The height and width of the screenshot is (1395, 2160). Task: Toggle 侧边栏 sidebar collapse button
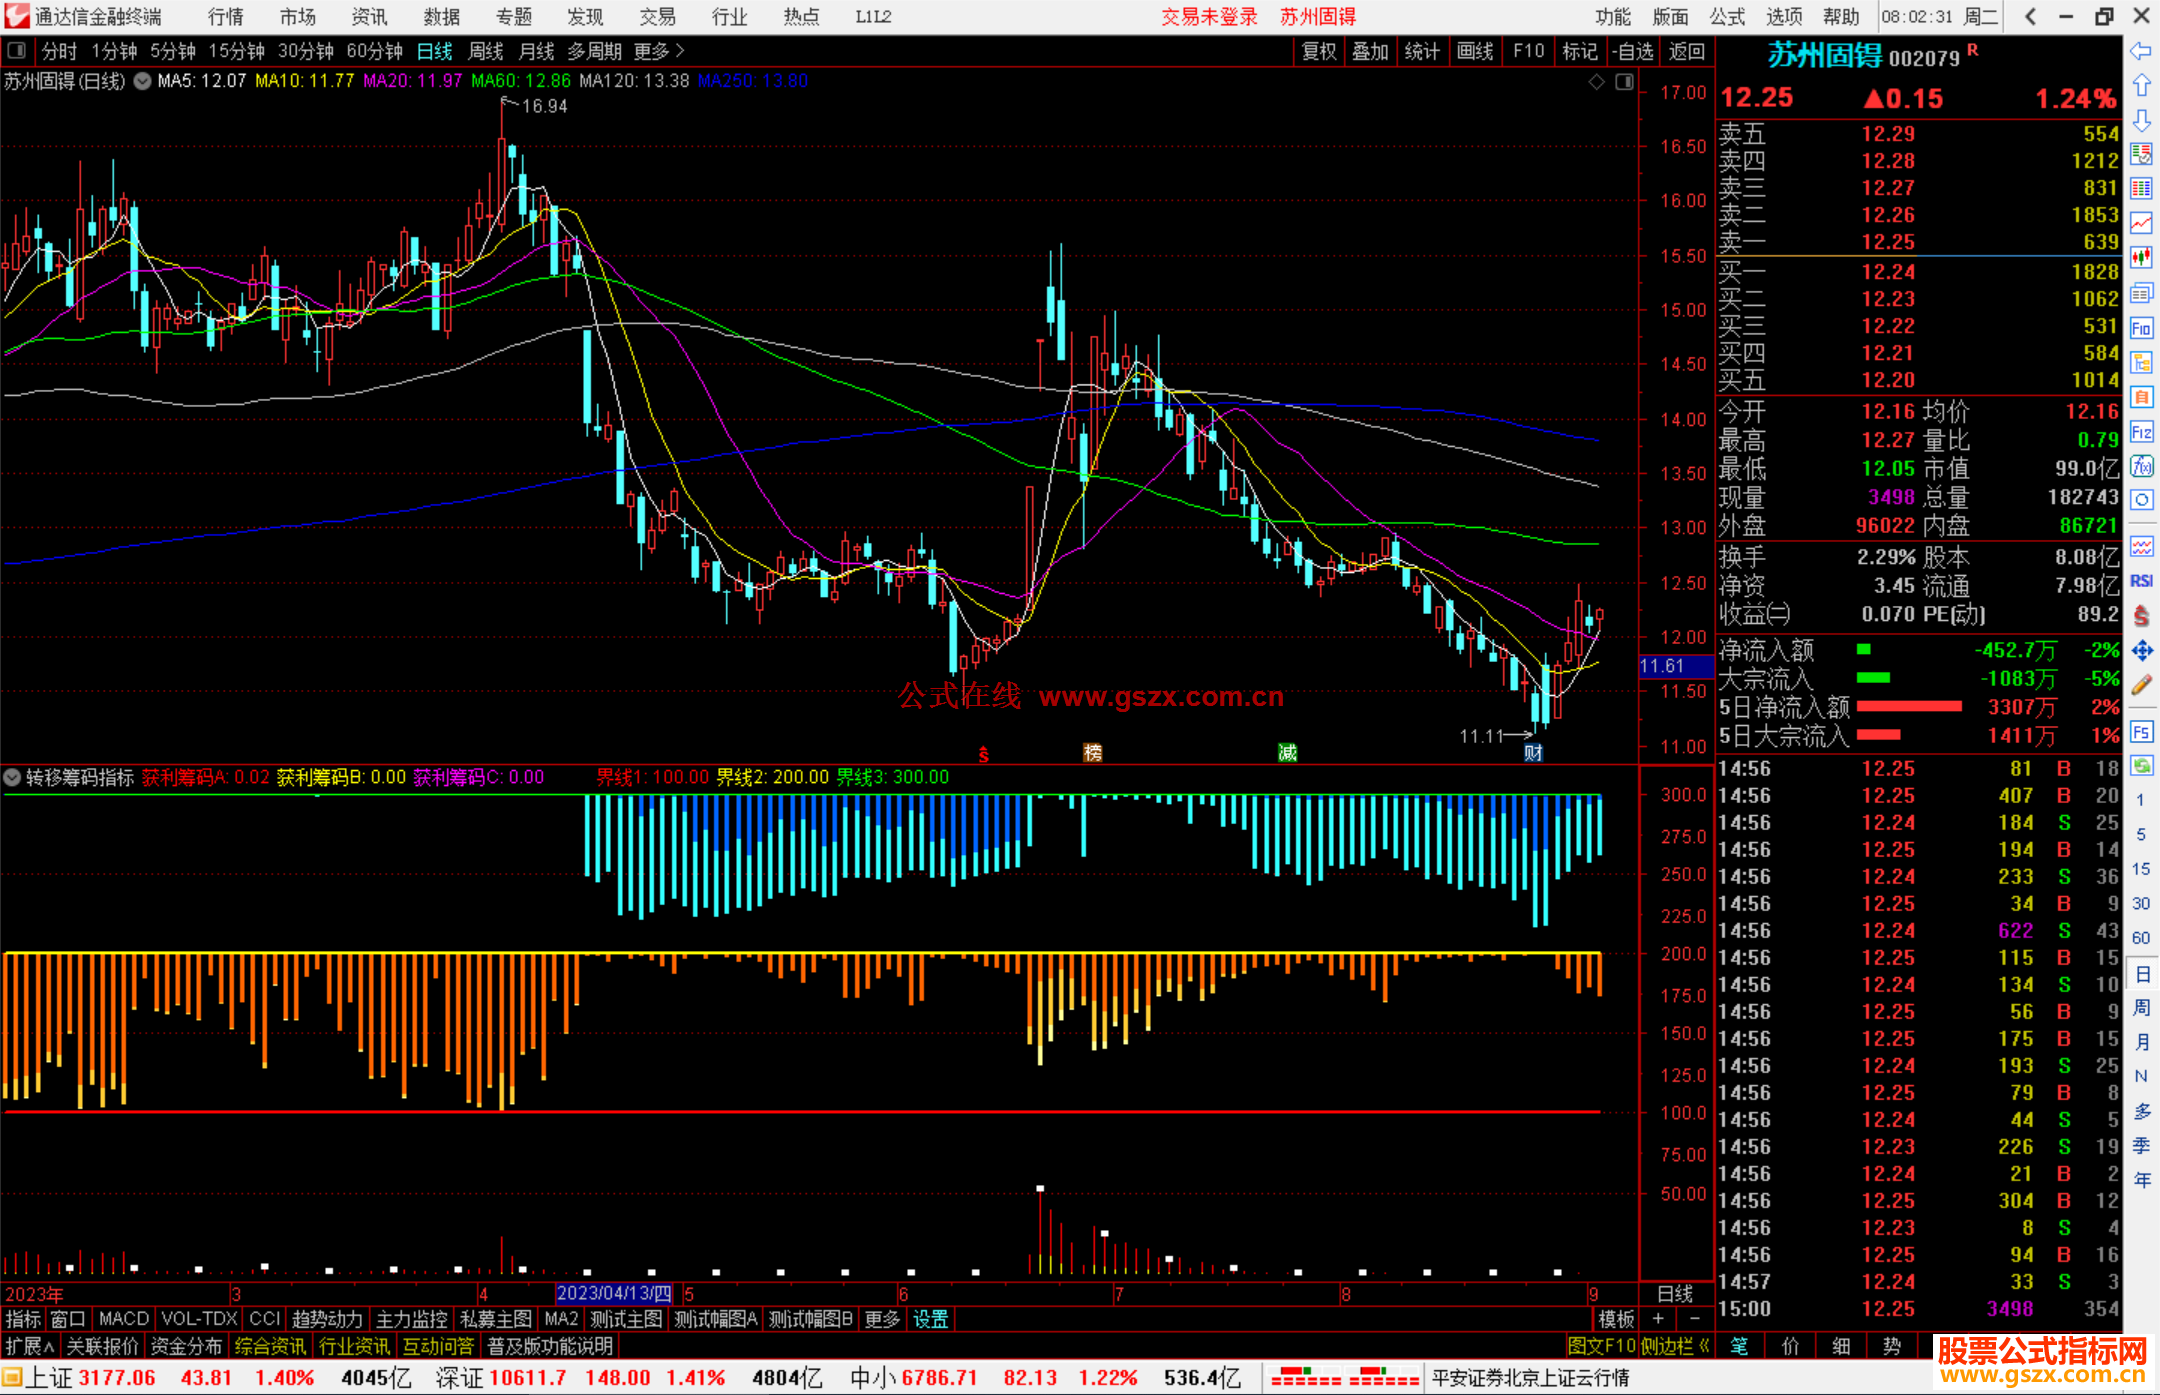pyautogui.click(x=1675, y=1346)
